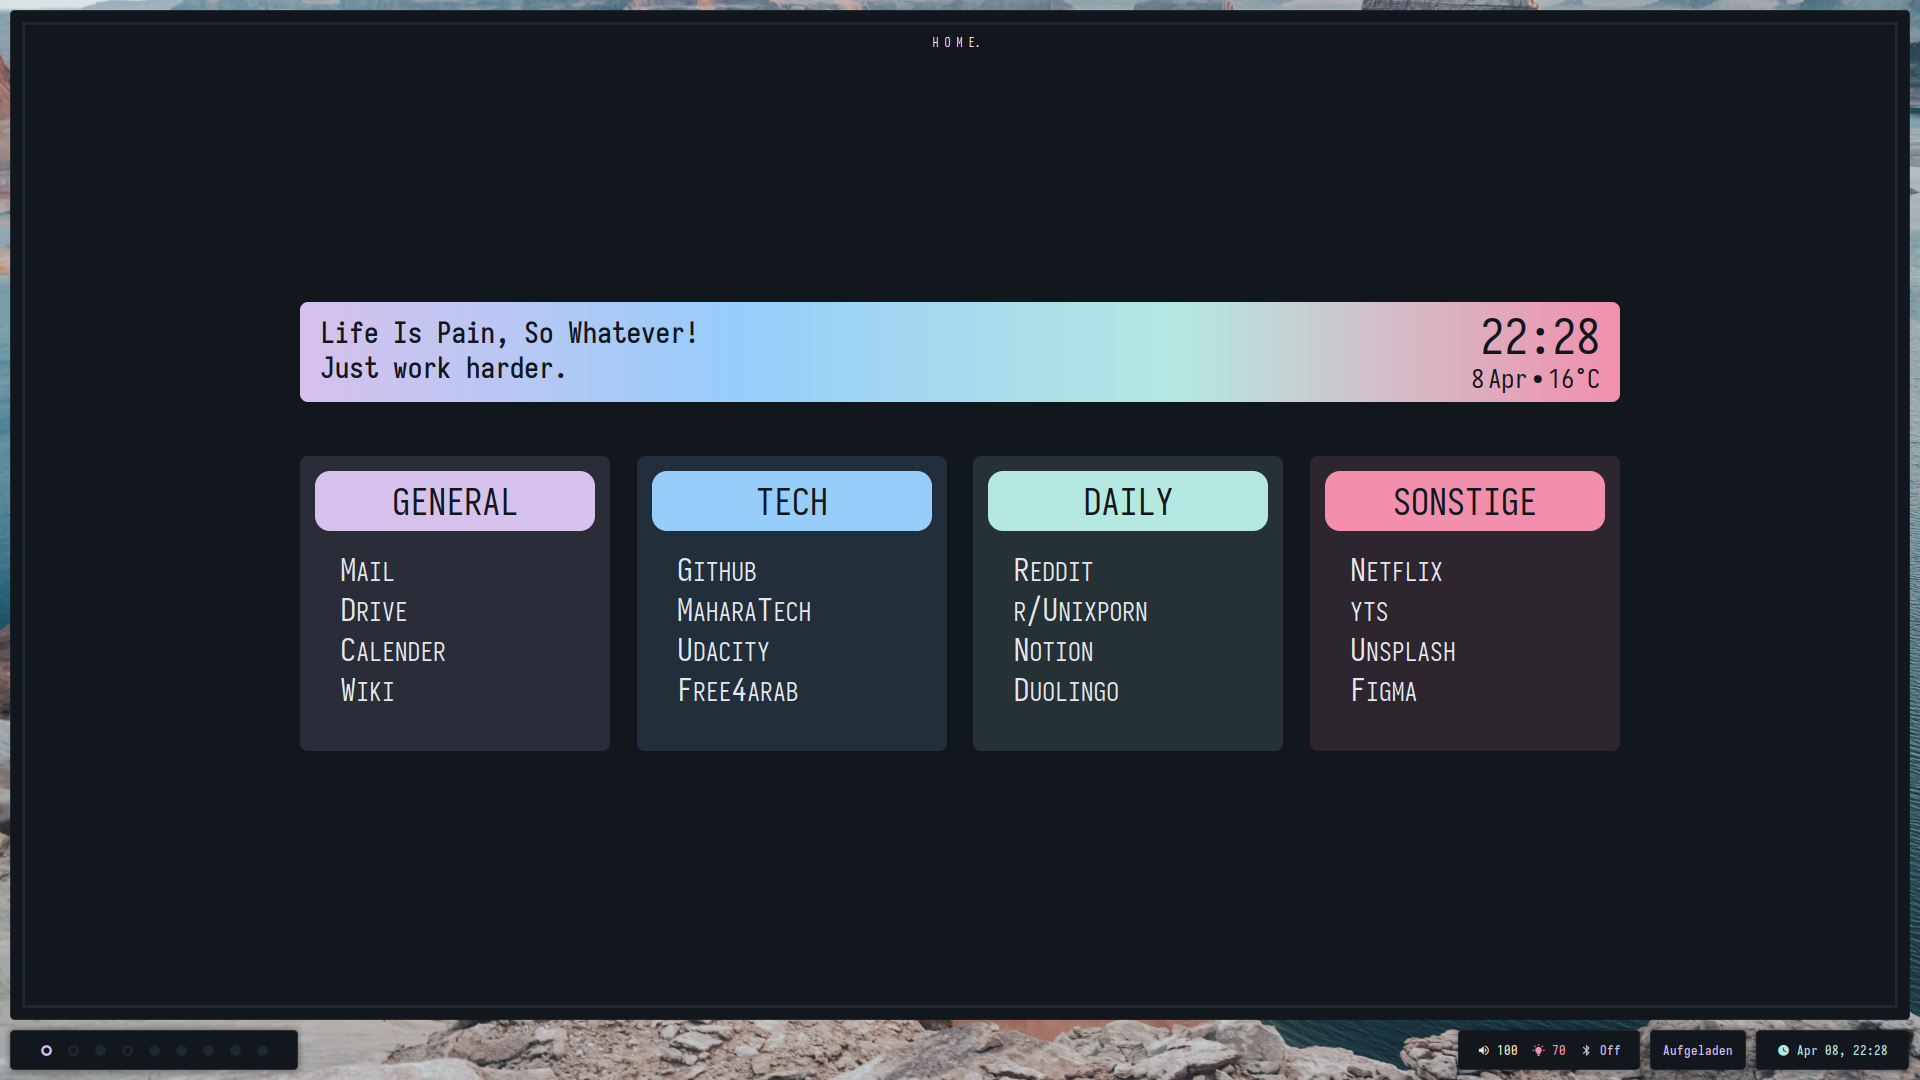Click the clock icon in status bar
The image size is (1920, 1080).
pos(1783,1050)
